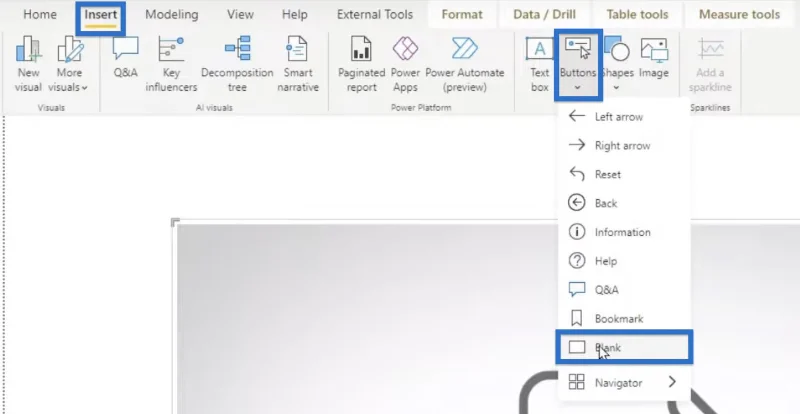
Task: Add Power Automate (preview) visual
Action: tap(465, 64)
